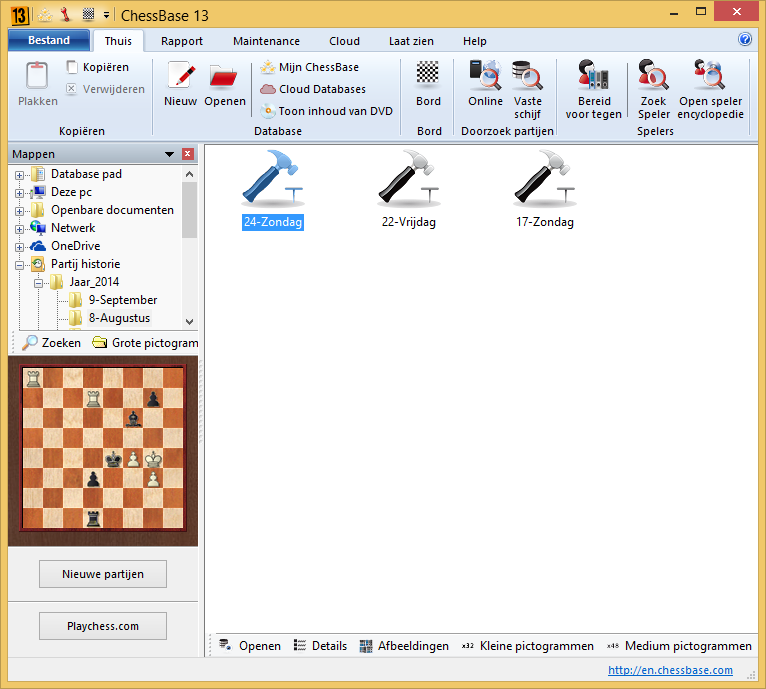766x689 pixels.
Task: Open speler encyclopedie
Action: [x=710, y=89]
